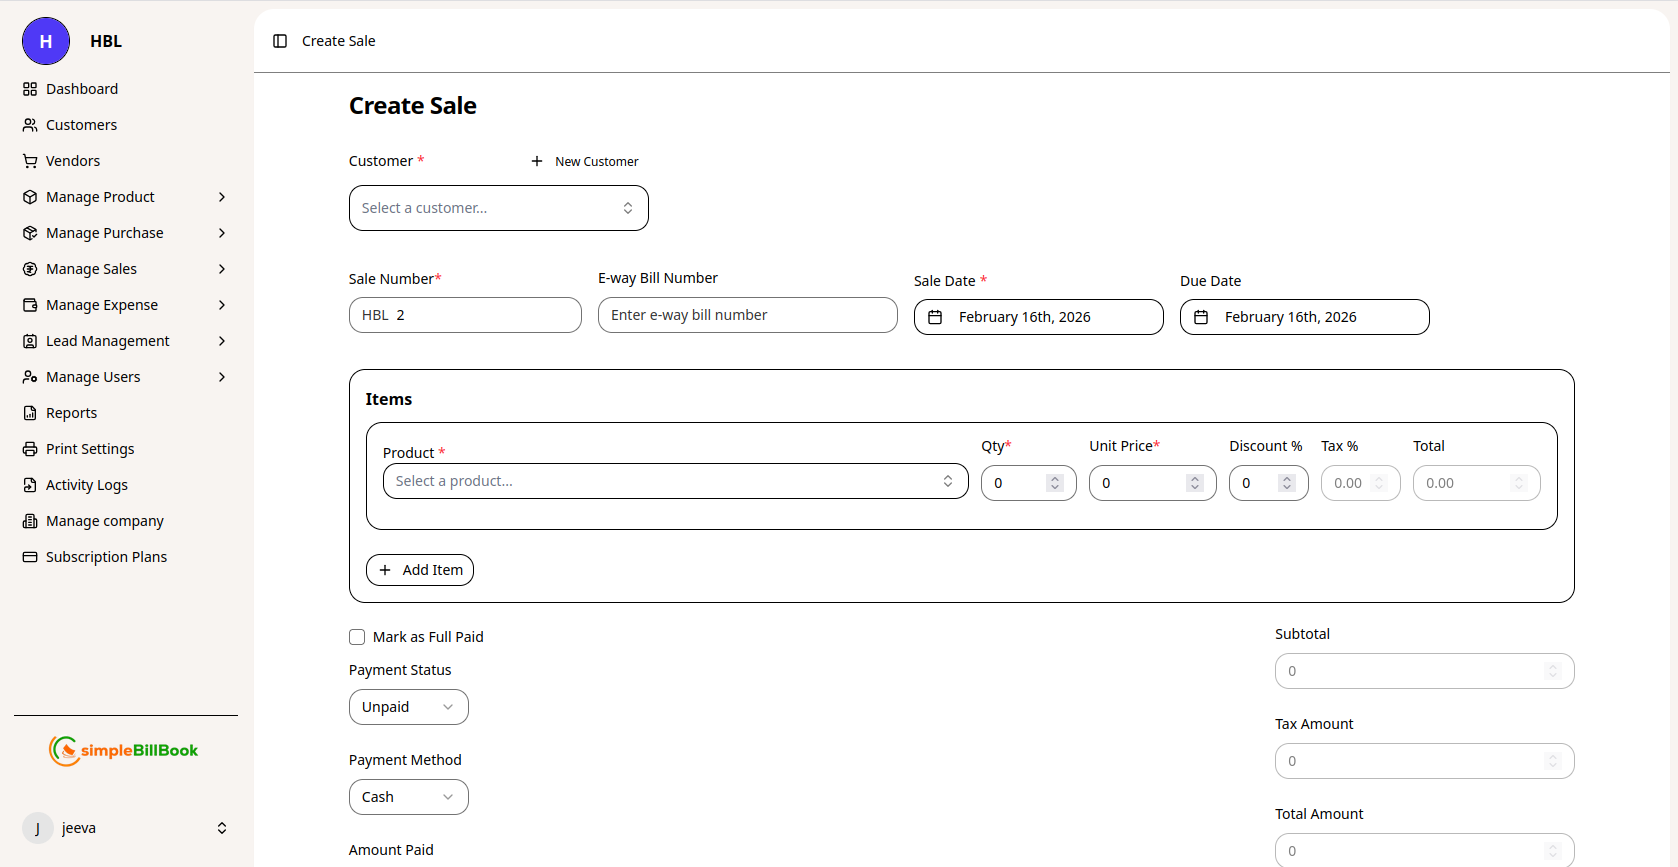This screenshot has height=867, width=1678.
Task: Click the E-way Bill Number field
Action: (747, 315)
